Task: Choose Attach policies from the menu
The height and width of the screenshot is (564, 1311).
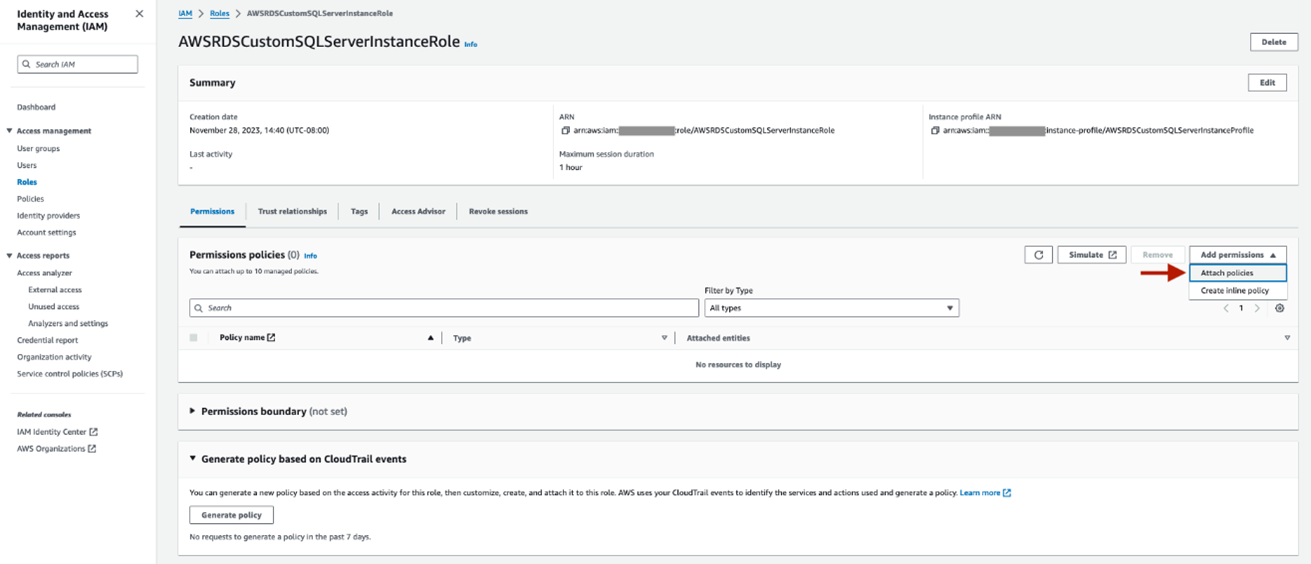Action: (1238, 273)
